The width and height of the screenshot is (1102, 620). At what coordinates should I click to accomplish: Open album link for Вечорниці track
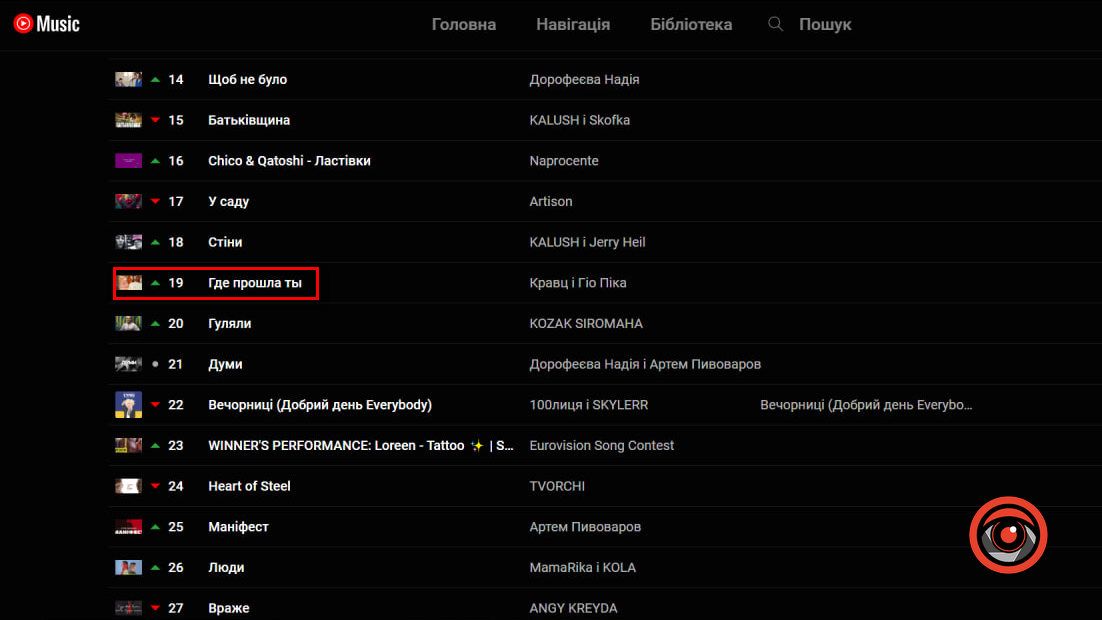tap(866, 405)
